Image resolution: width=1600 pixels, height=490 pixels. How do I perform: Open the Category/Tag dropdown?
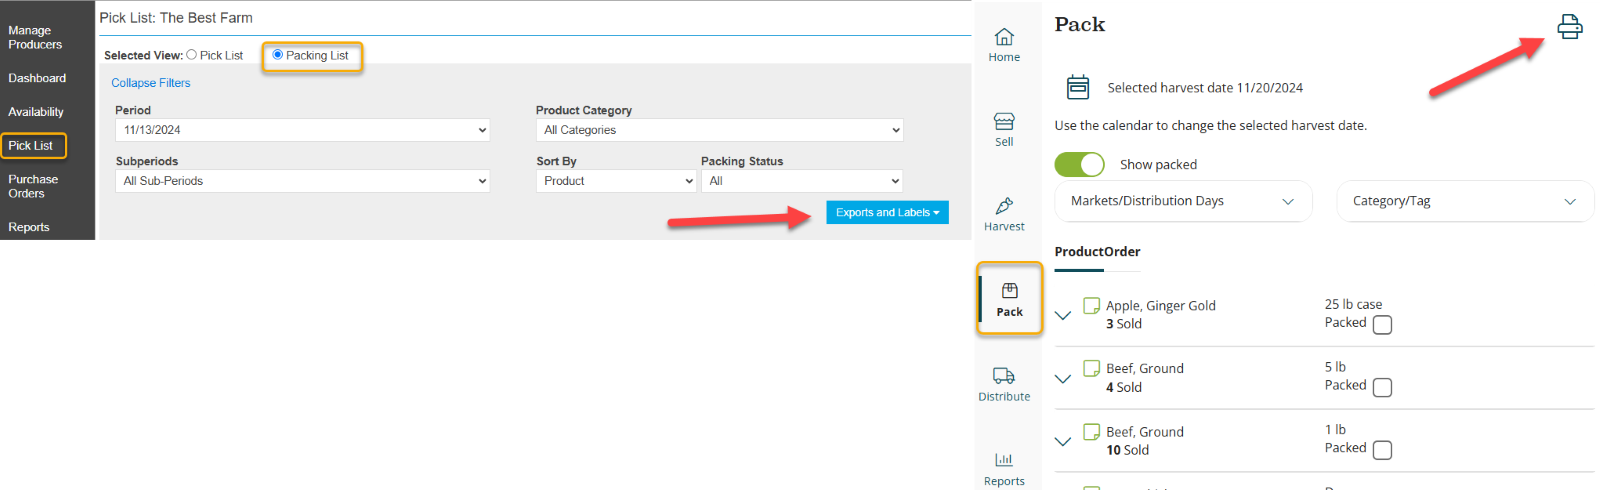click(x=1464, y=201)
